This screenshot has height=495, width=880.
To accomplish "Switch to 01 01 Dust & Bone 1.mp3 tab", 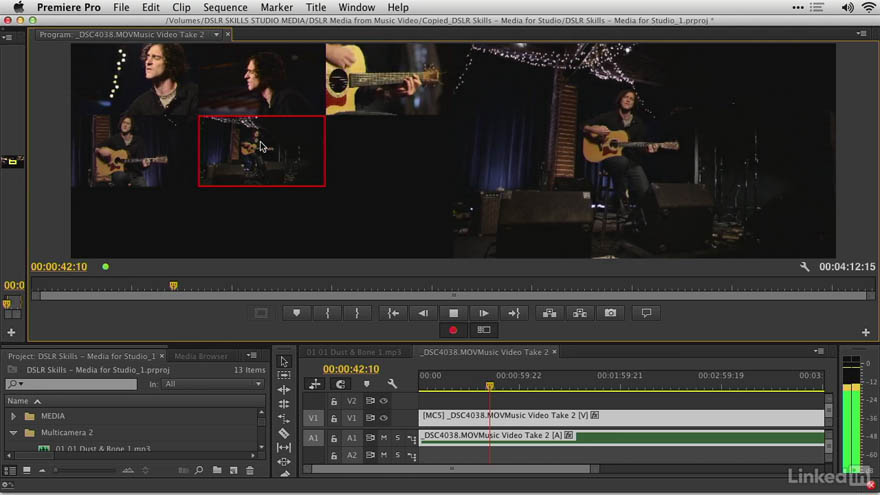I will [354, 352].
